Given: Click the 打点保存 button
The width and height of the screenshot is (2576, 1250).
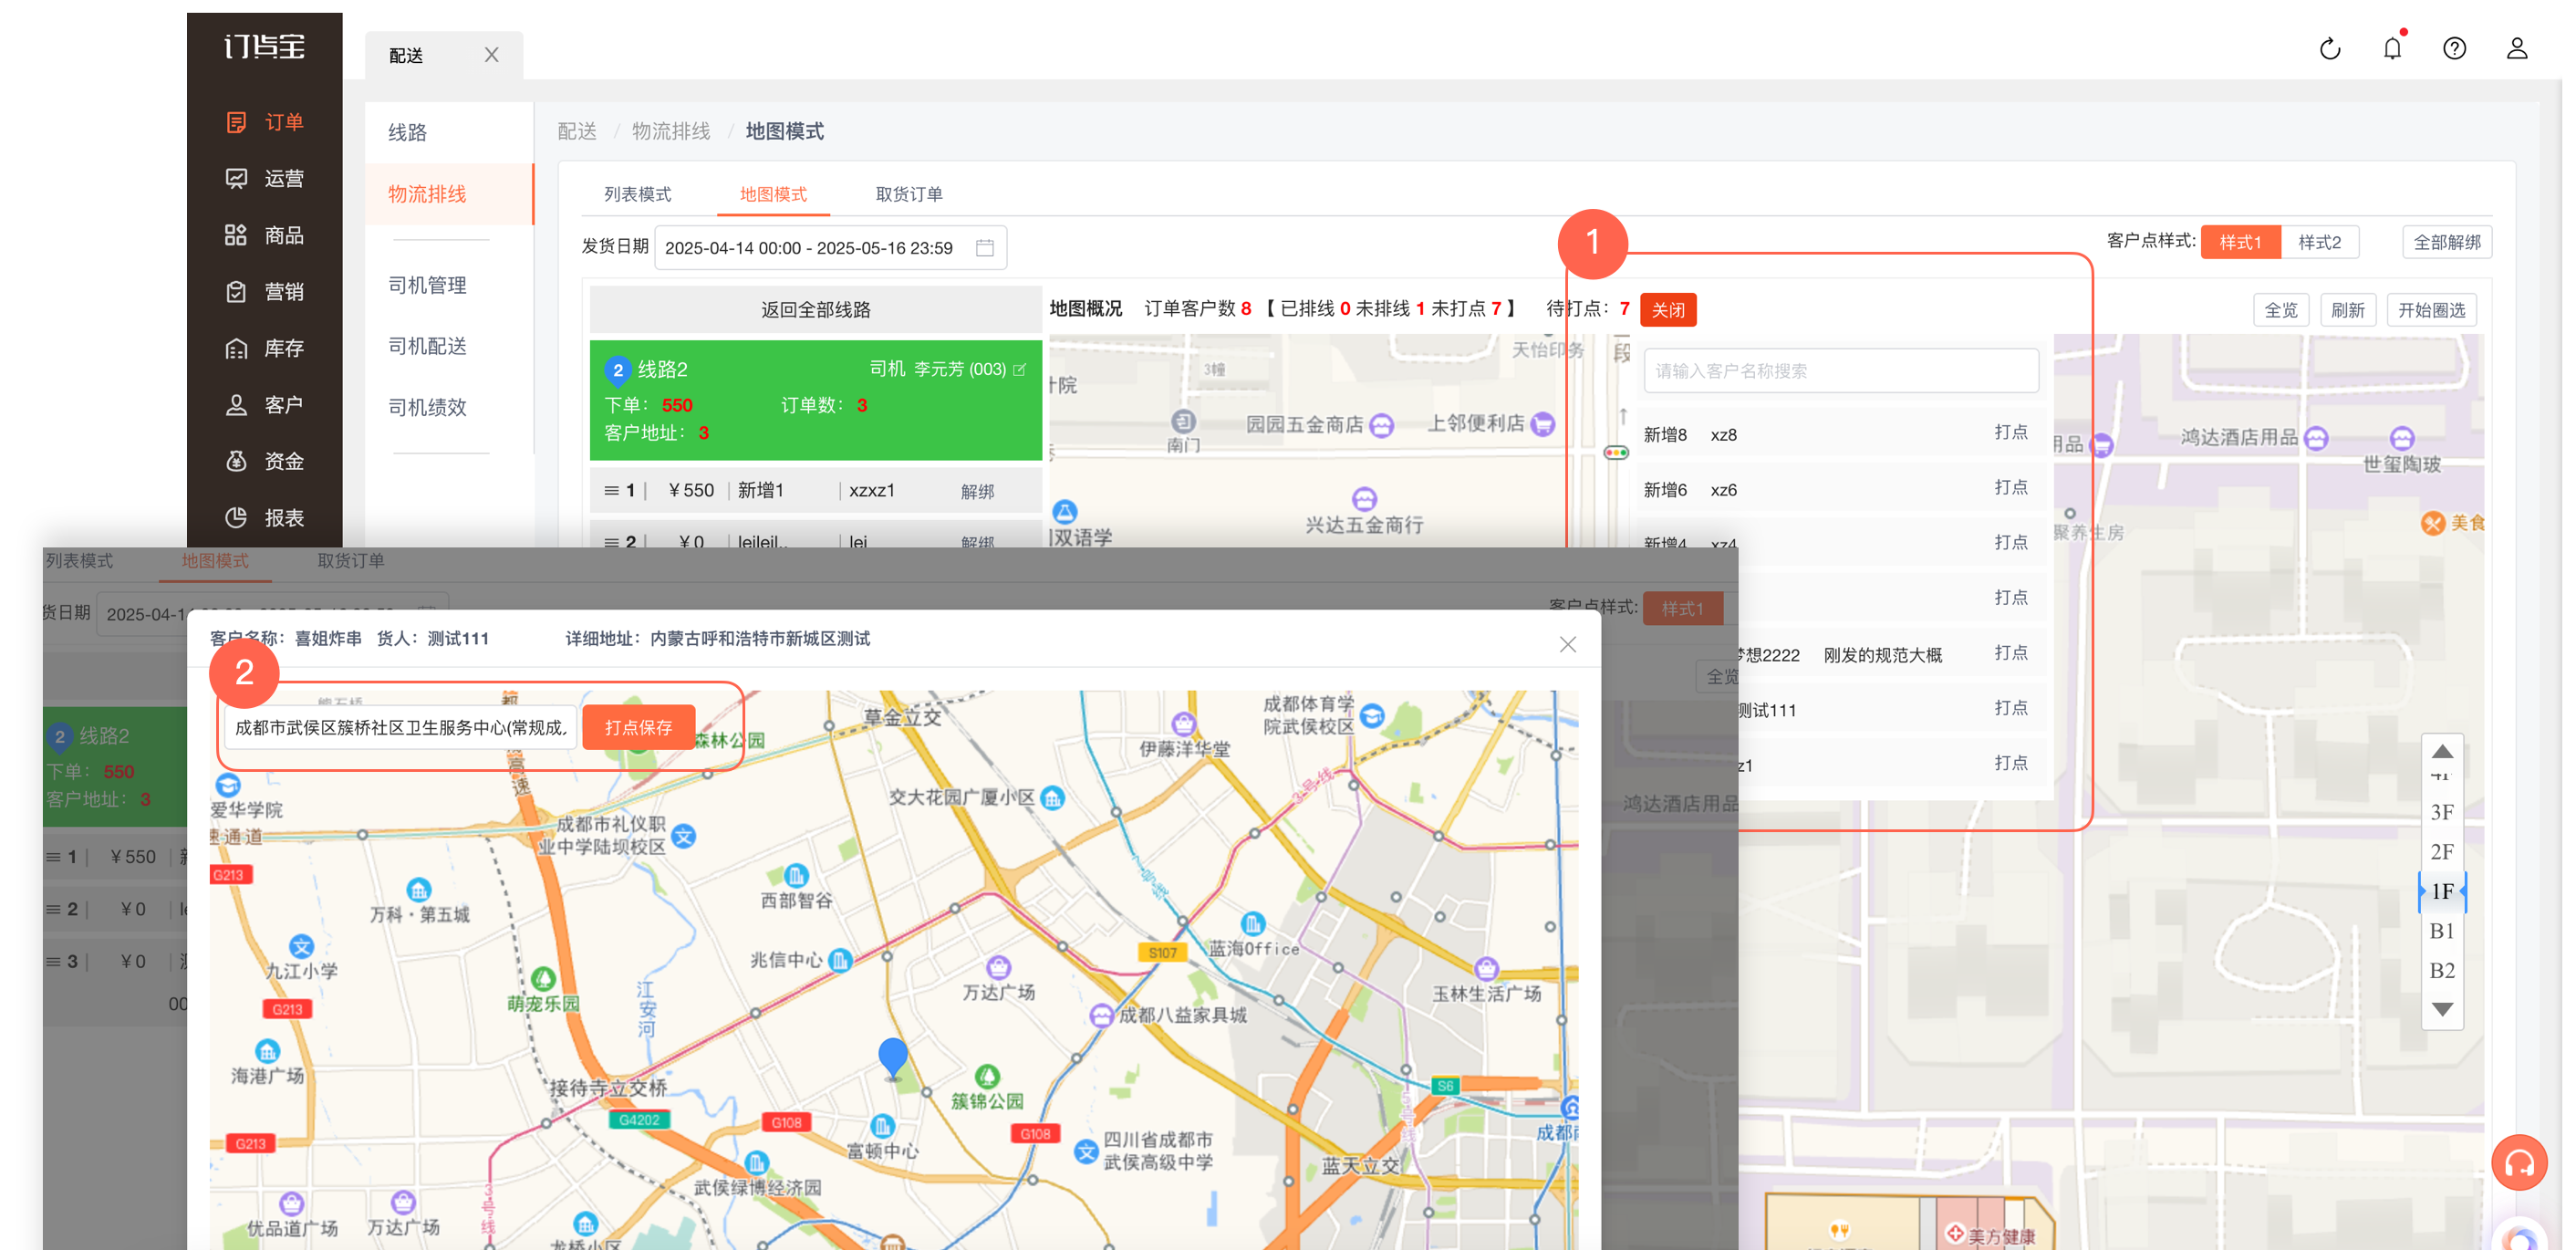Looking at the screenshot, I should pyautogui.click(x=638, y=727).
